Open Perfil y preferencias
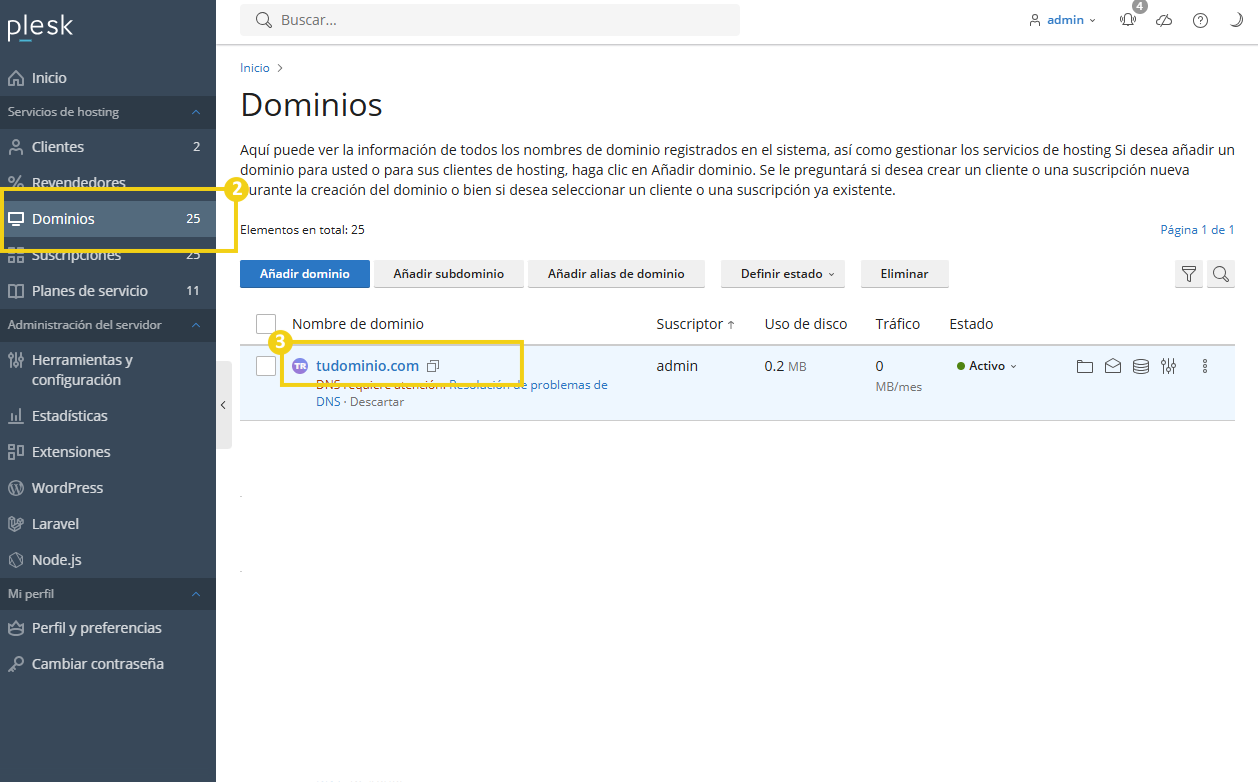1258x782 pixels. coord(108,628)
